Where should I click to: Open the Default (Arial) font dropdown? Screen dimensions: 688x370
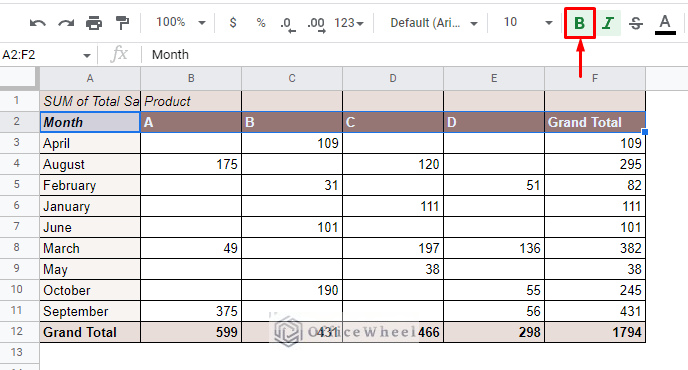[x=434, y=23]
